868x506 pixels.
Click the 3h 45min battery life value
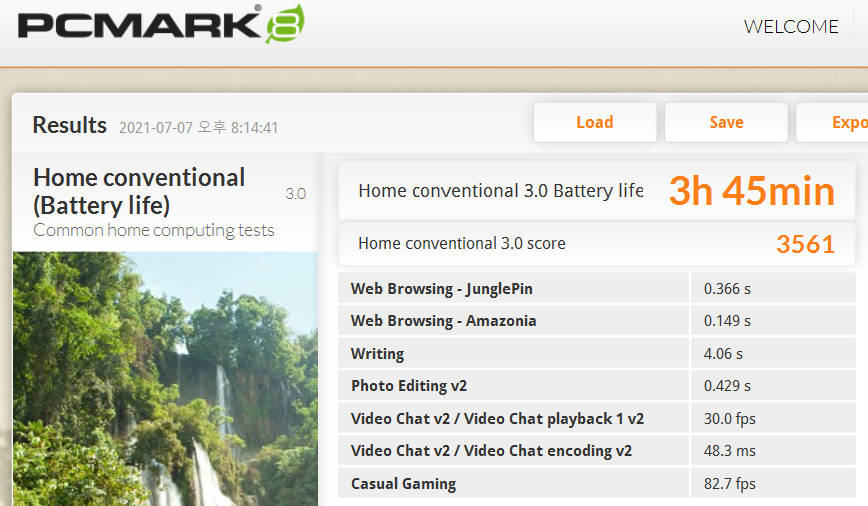(x=752, y=191)
